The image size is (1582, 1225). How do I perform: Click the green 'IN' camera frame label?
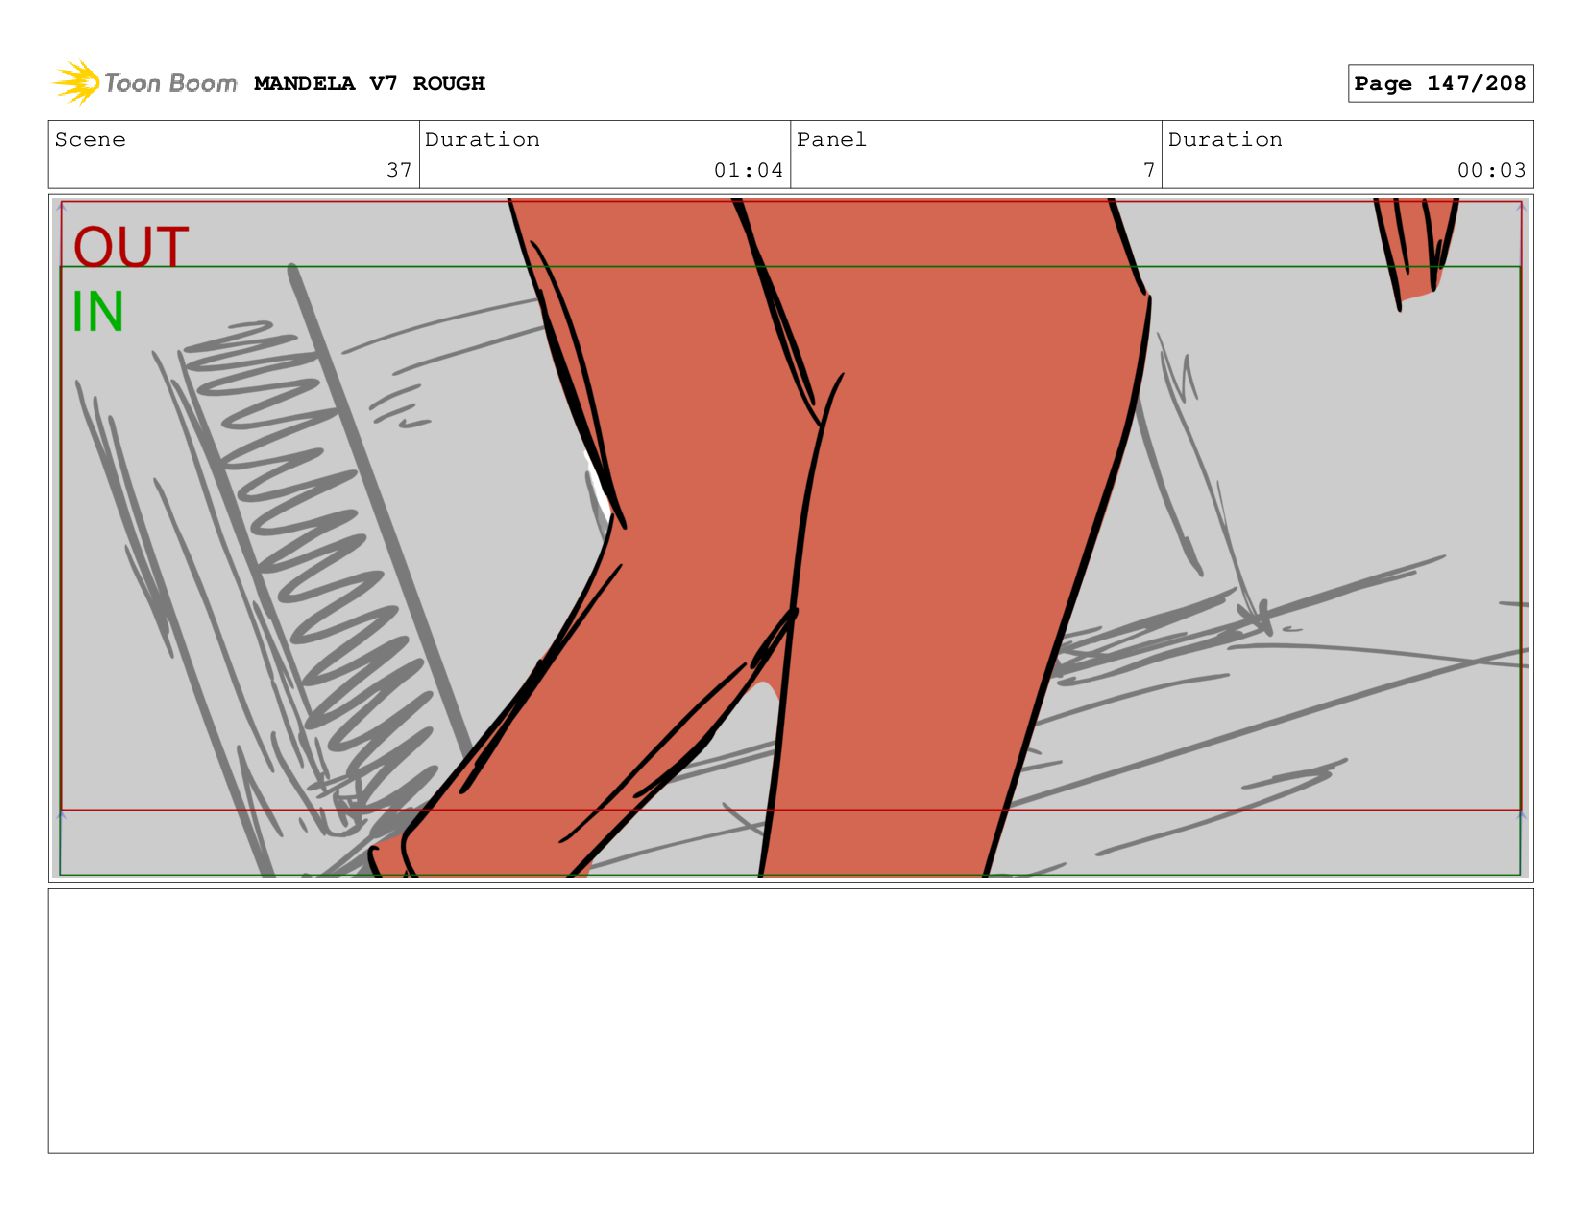97,312
